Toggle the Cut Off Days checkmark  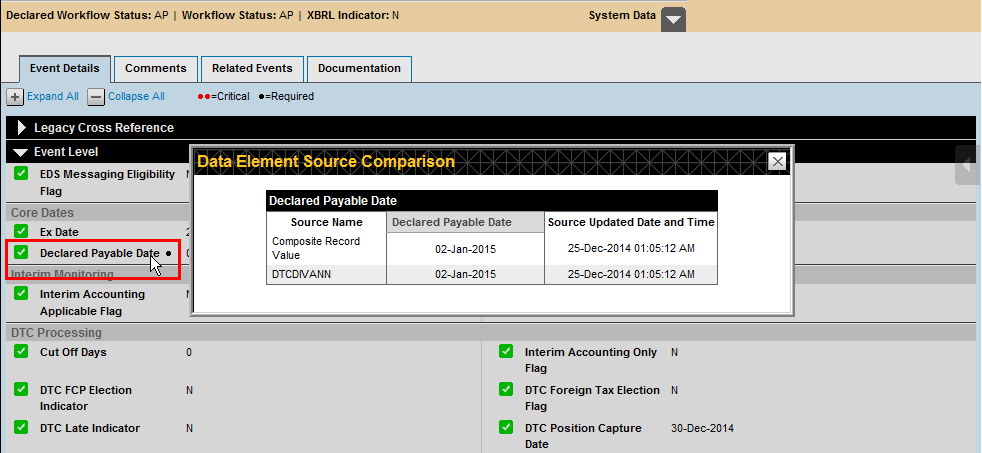(x=21, y=351)
